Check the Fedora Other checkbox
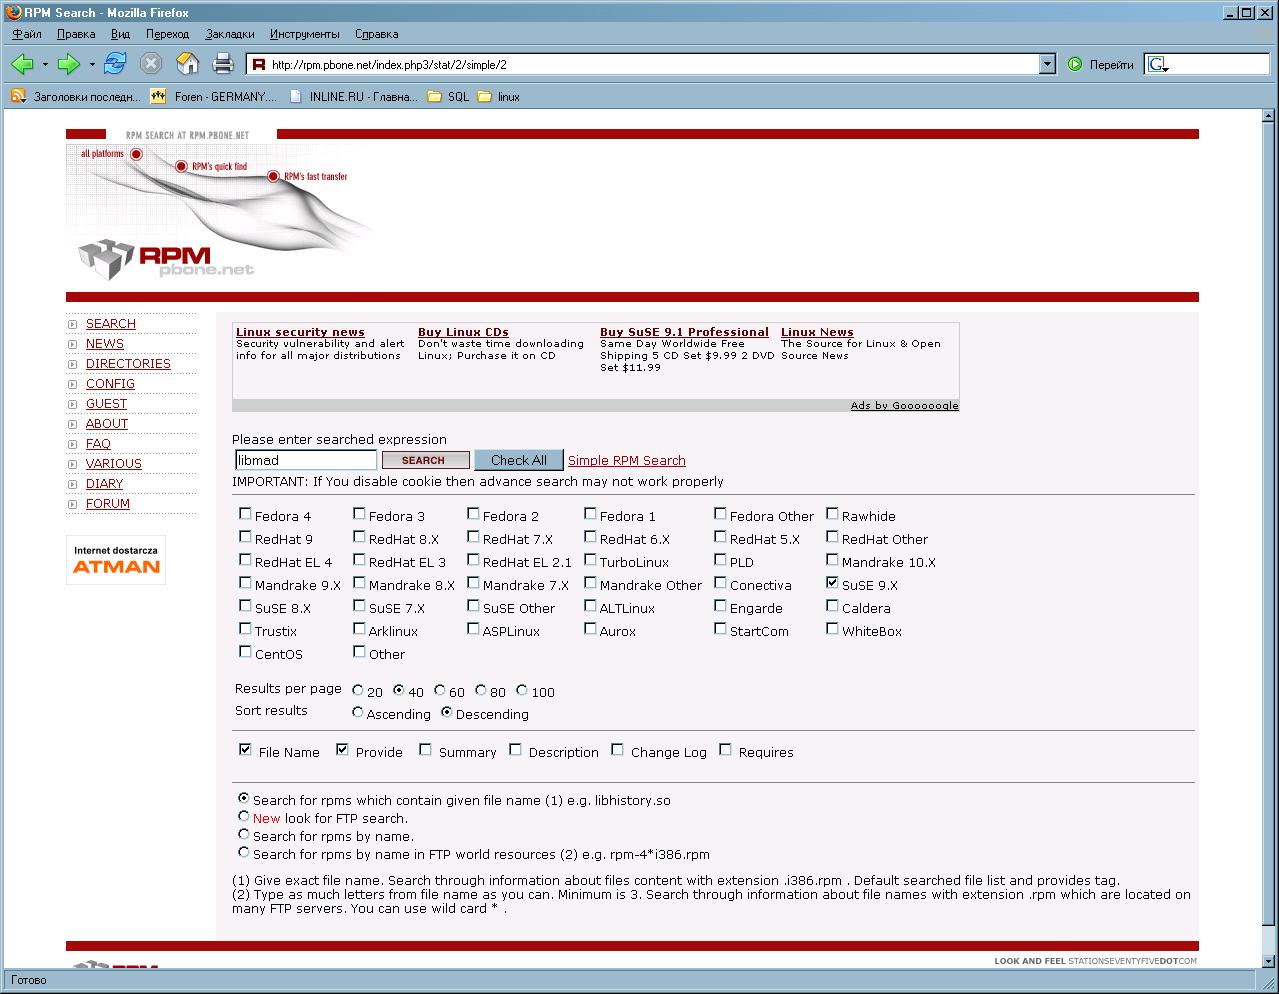This screenshot has width=1279, height=994. [720, 514]
